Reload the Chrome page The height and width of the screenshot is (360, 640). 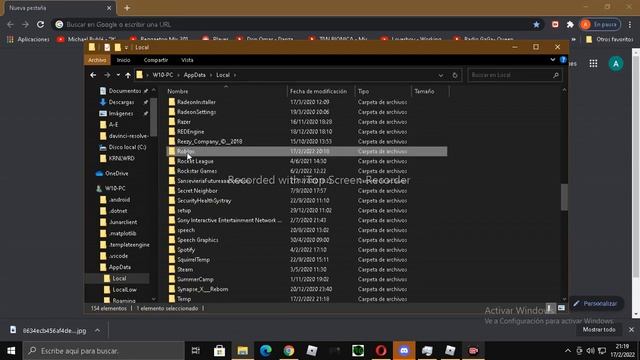(x=40, y=24)
